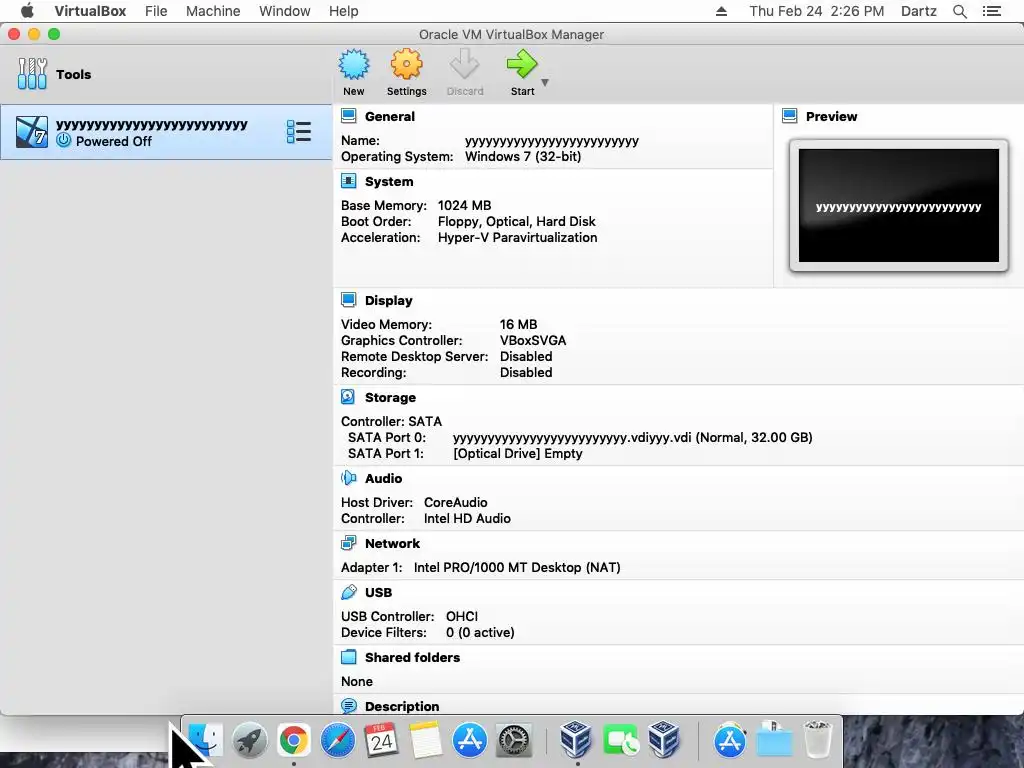Open the File menu
The image size is (1024, 768).
156,11
